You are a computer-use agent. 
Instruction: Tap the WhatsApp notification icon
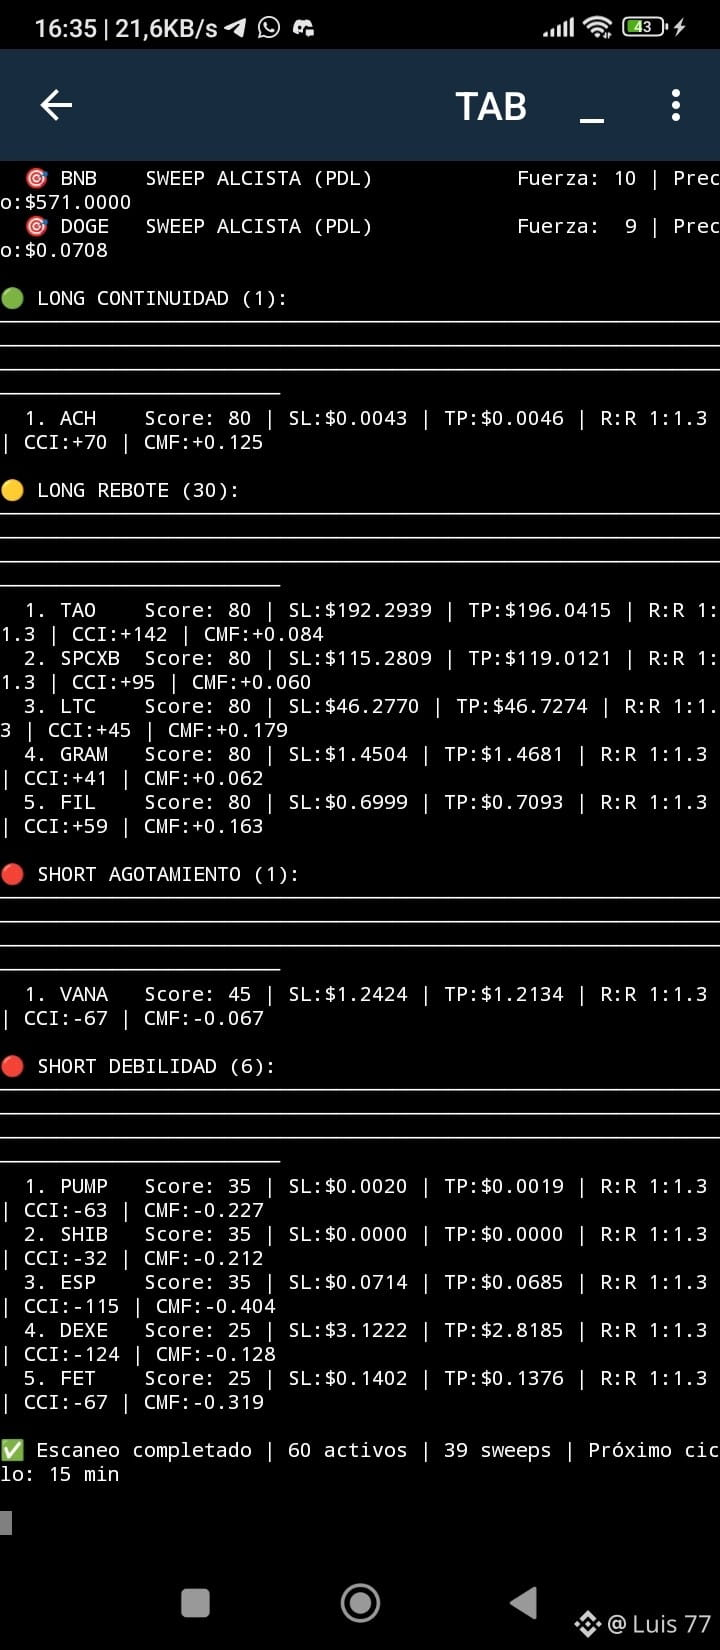(x=269, y=28)
